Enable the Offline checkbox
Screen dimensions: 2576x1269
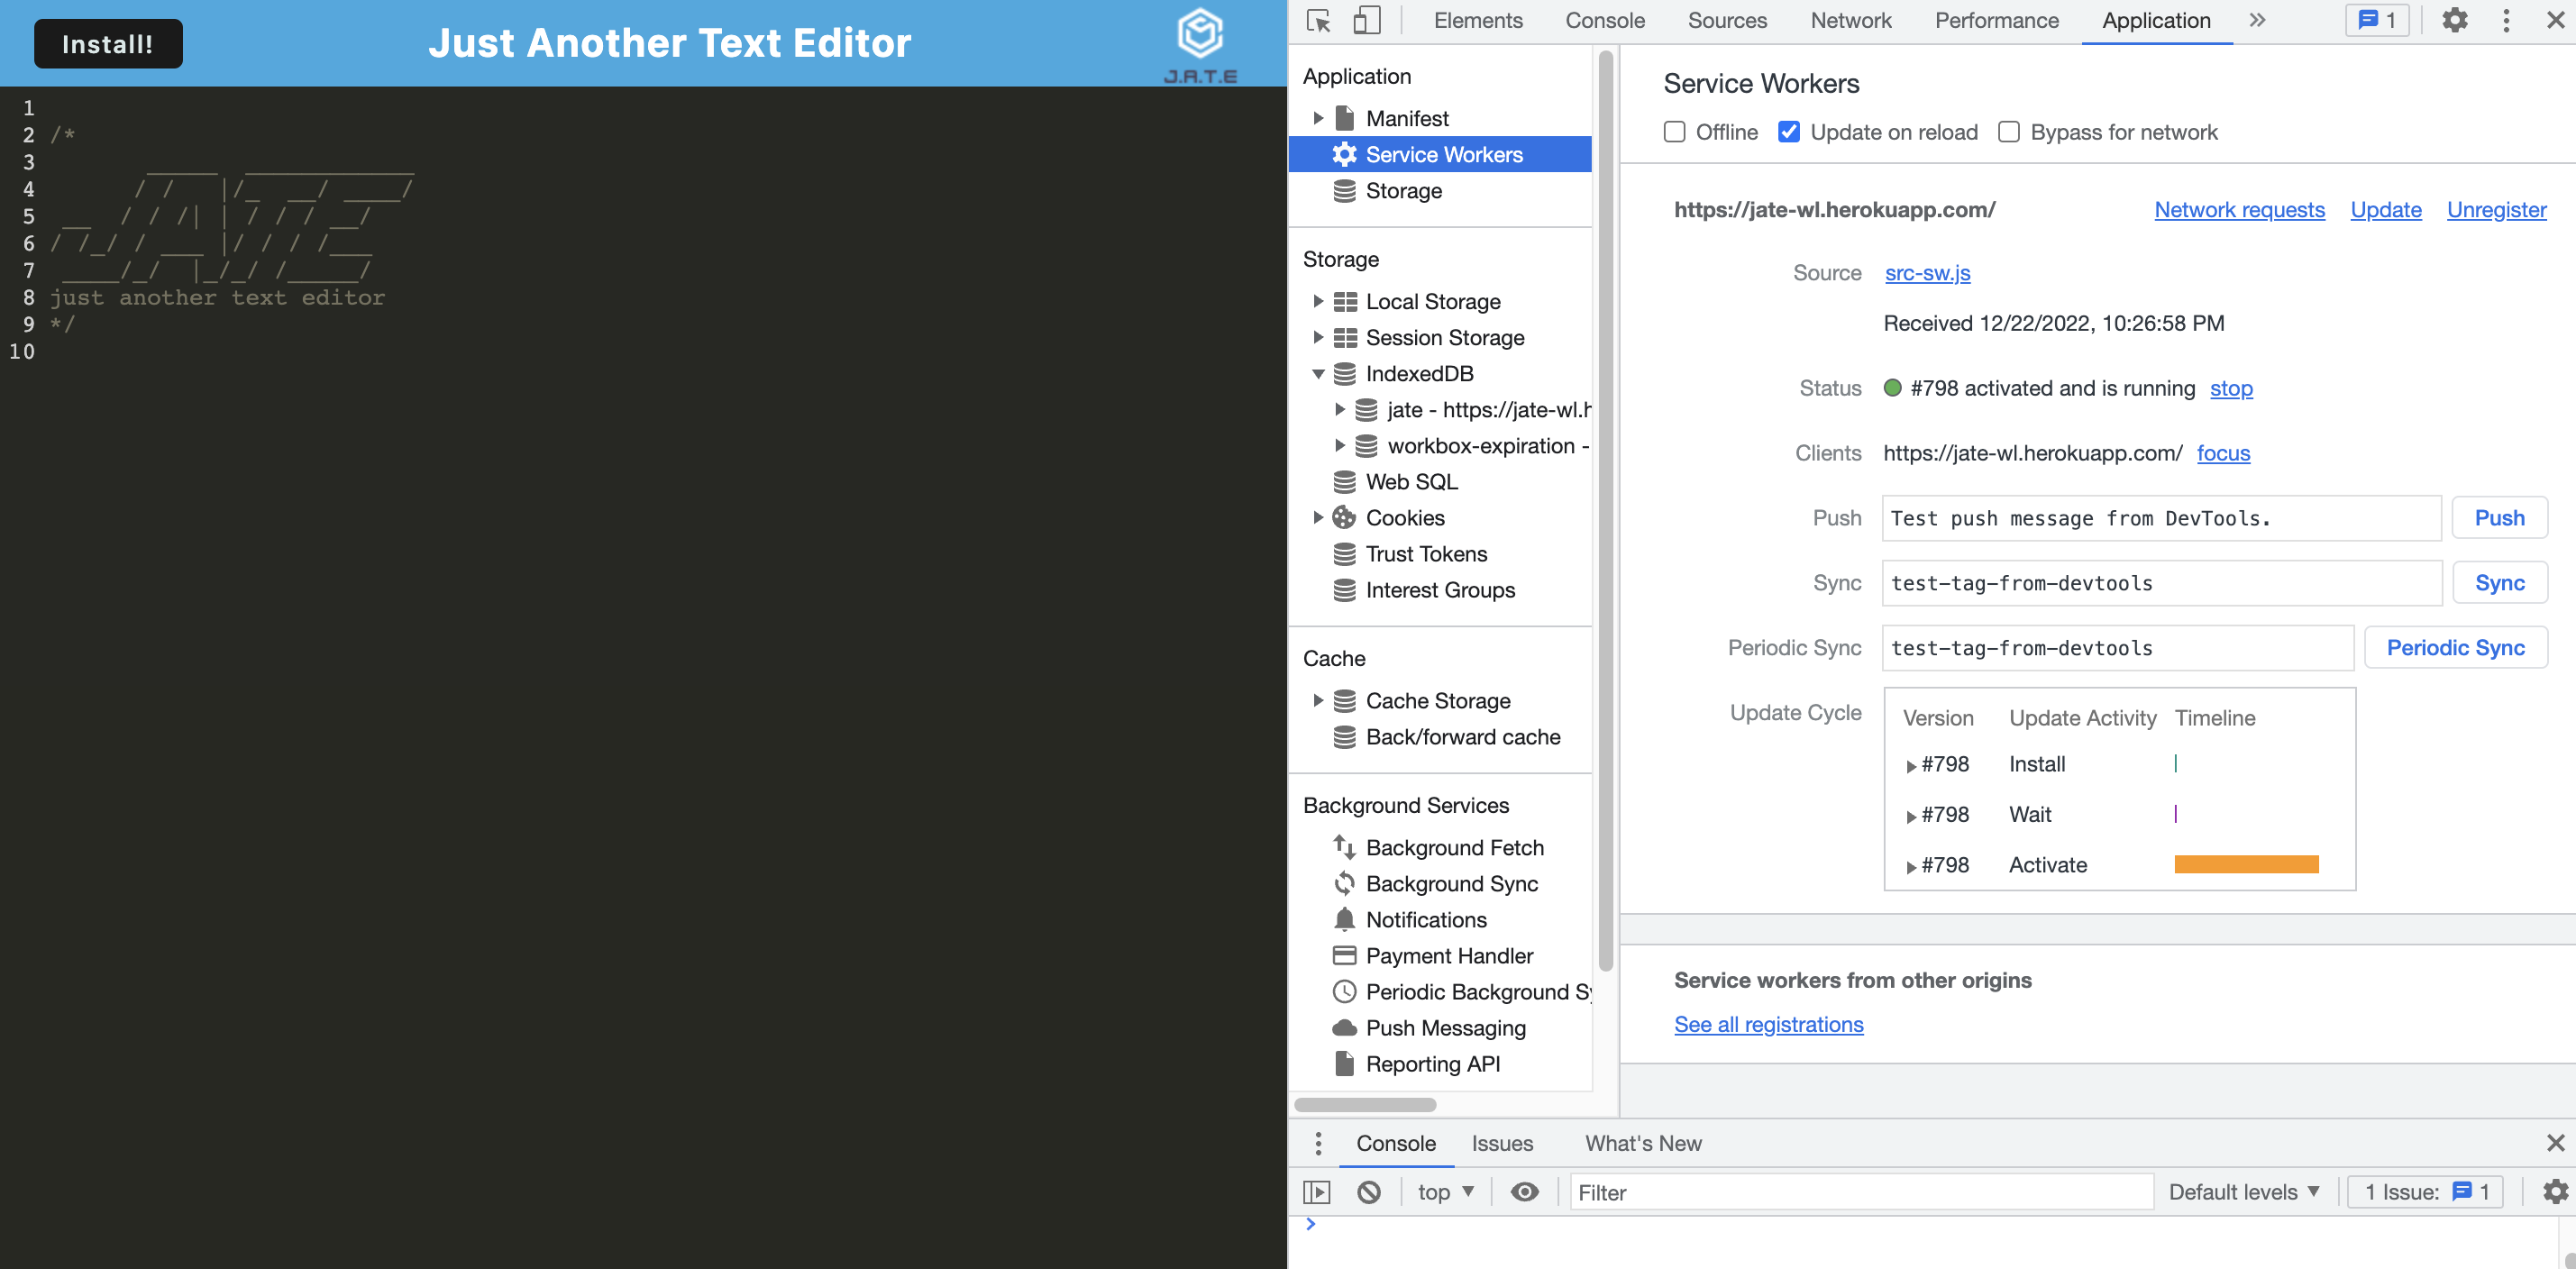(x=1674, y=131)
